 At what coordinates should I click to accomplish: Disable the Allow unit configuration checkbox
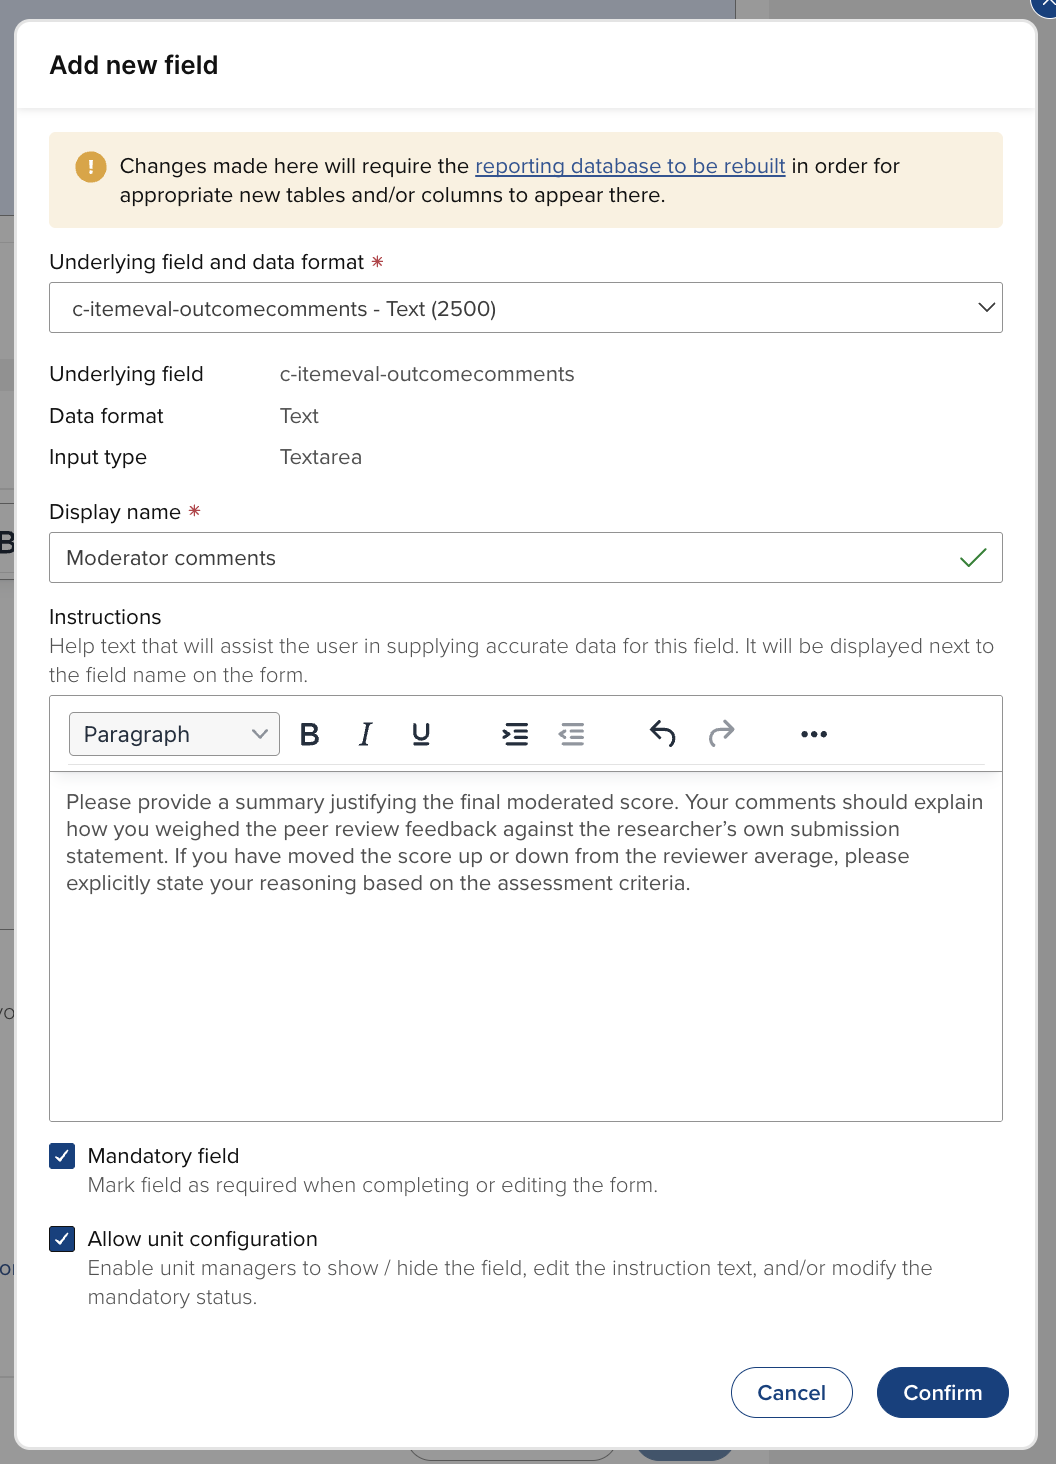click(x=62, y=1239)
